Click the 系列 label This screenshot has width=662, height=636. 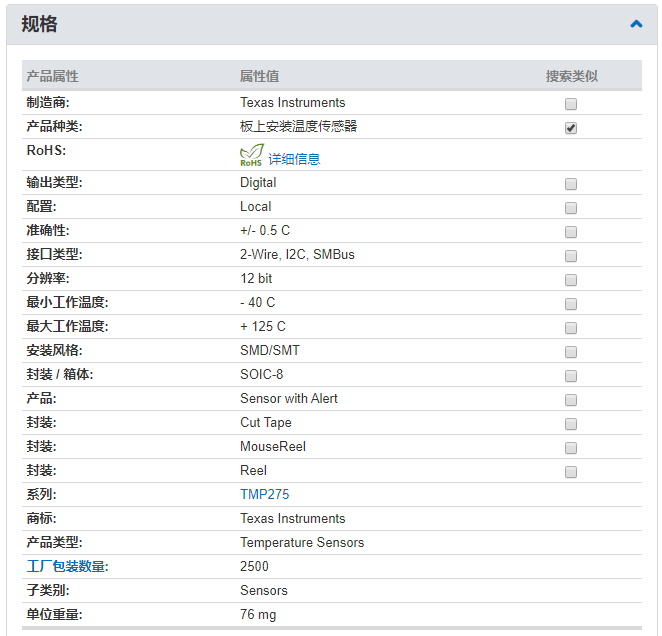[41, 494]
